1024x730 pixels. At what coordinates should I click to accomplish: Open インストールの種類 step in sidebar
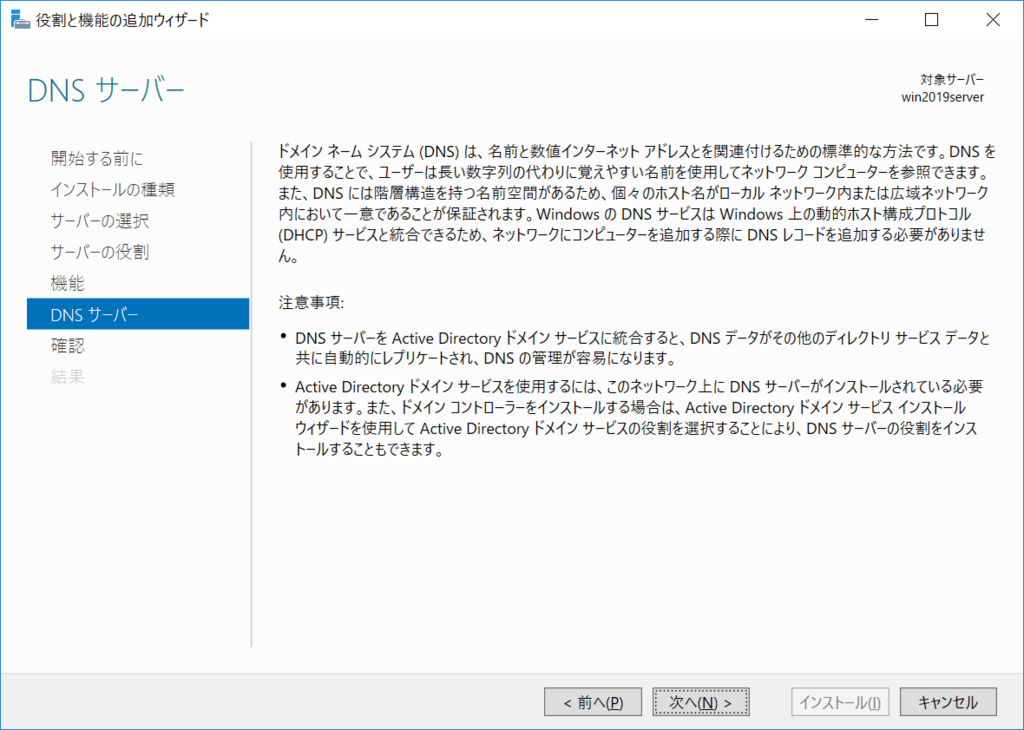pos(112,189)
